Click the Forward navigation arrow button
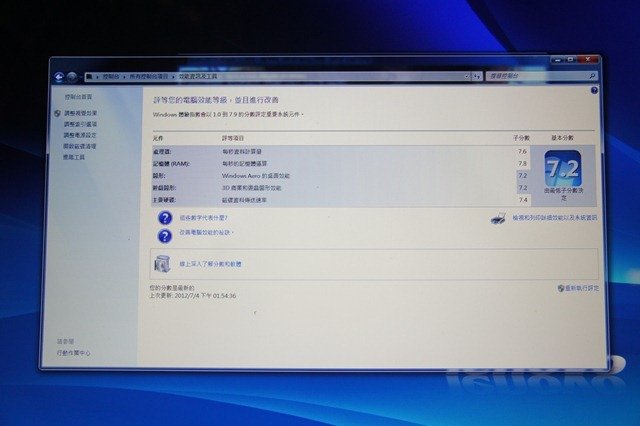The image size is (640, 426). click(72, 77)
